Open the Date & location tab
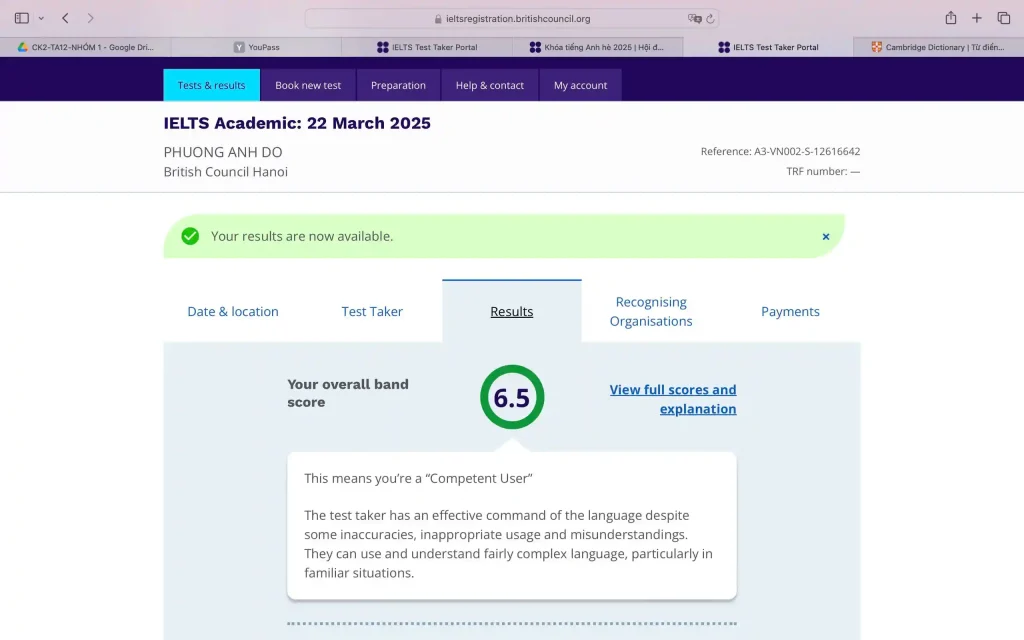 [x=233, y=311]
